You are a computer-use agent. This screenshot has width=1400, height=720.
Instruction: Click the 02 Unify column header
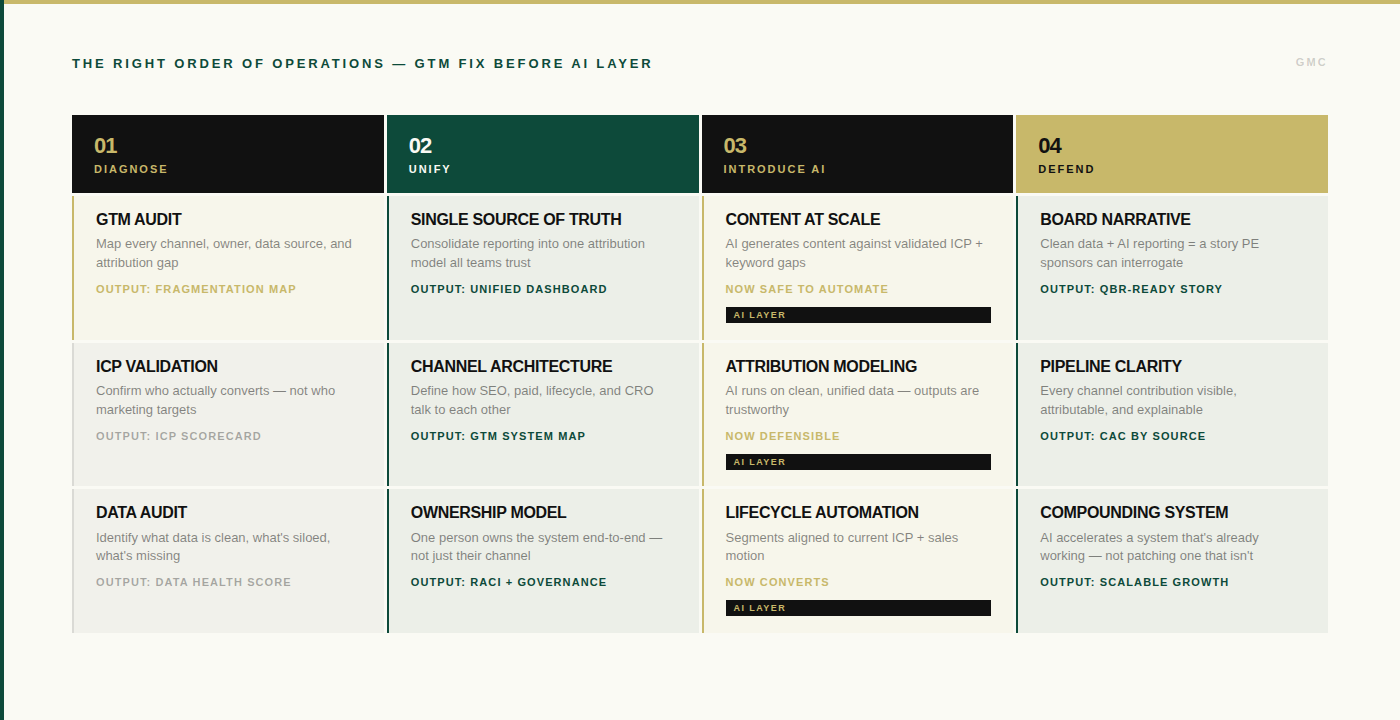[x=543, y=154]
